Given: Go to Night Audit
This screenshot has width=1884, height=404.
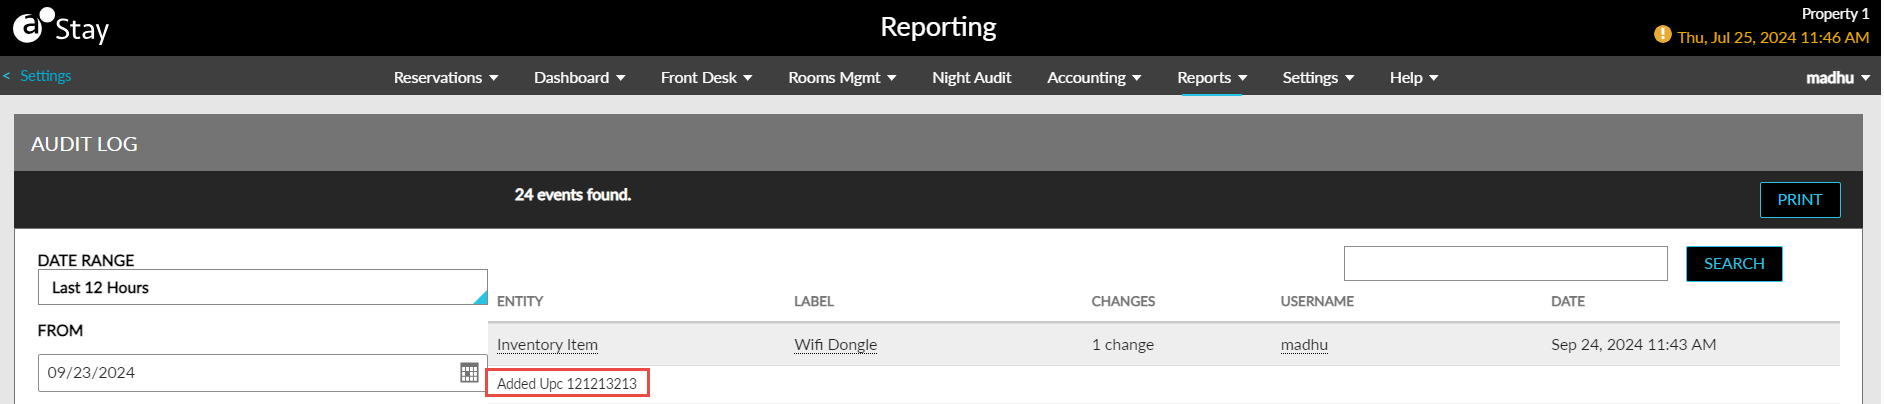Looking at the screenshot, I should tap(971, 77).
